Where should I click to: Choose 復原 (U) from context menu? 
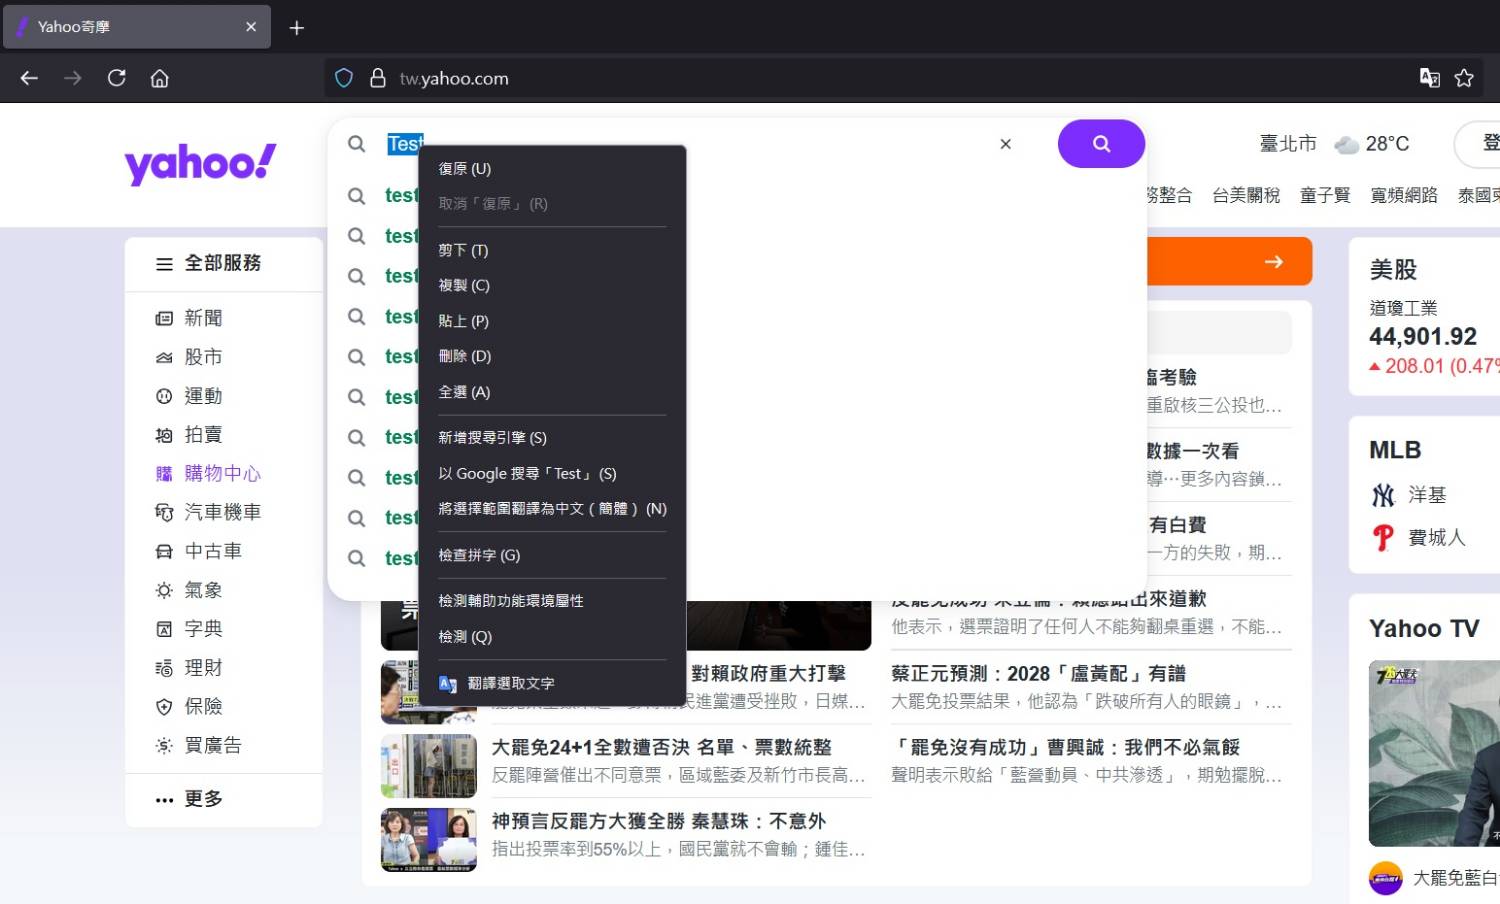pos(552,169)
